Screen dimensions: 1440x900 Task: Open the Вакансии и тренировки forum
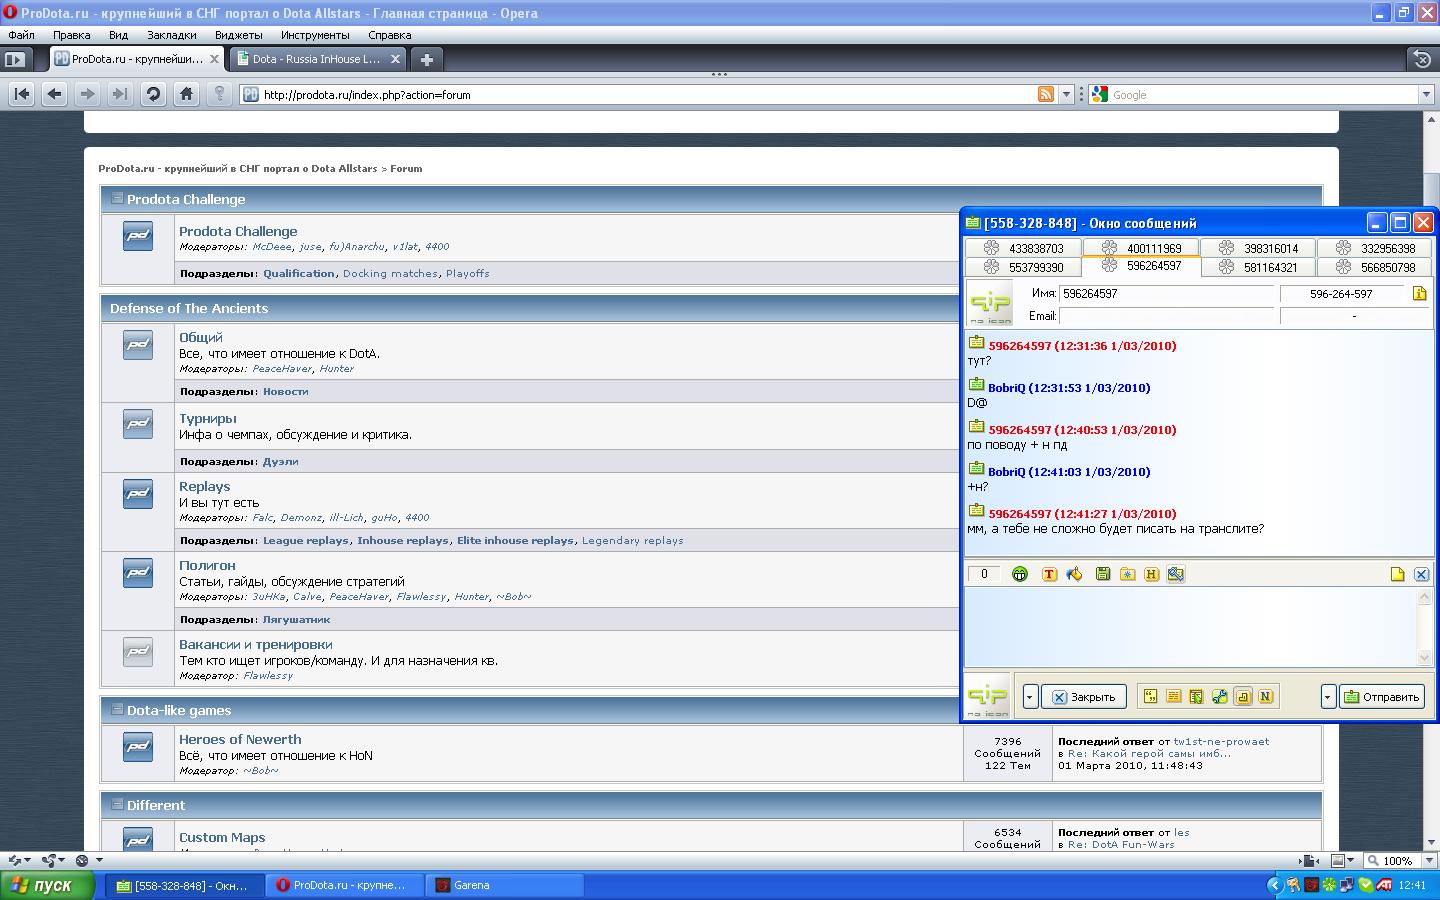click(x=256, y=644)
